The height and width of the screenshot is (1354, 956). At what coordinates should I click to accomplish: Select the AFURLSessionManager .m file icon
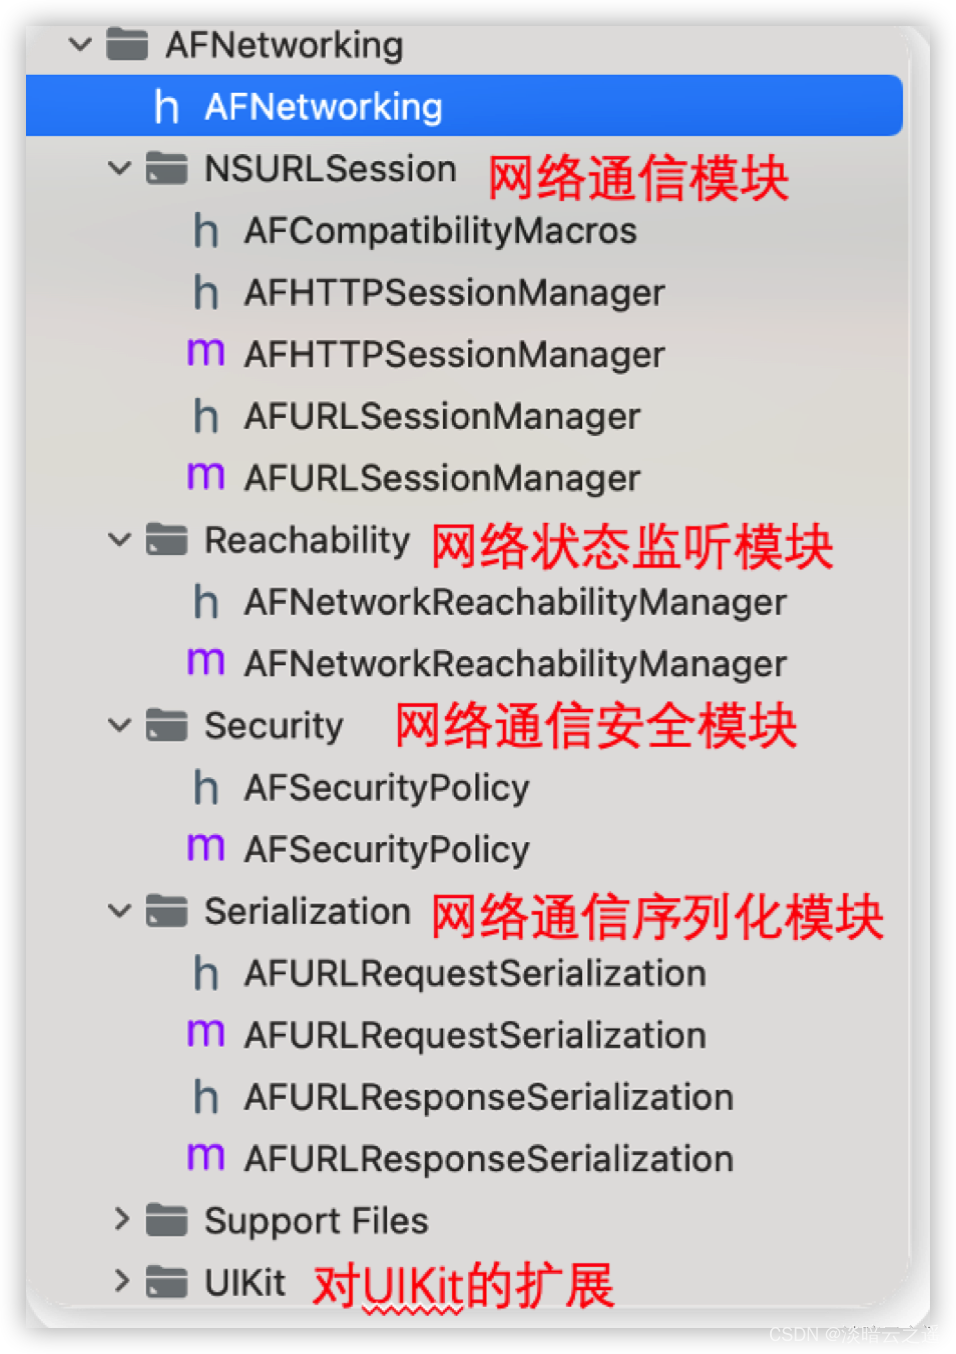(x=204, y=478)
